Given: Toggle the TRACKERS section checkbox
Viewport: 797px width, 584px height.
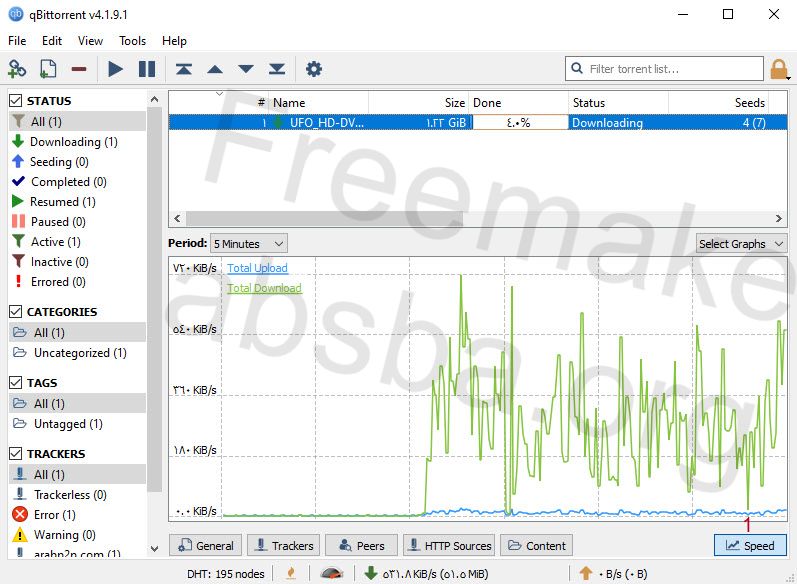Looking at the screenshot, I should pos(16,453).
